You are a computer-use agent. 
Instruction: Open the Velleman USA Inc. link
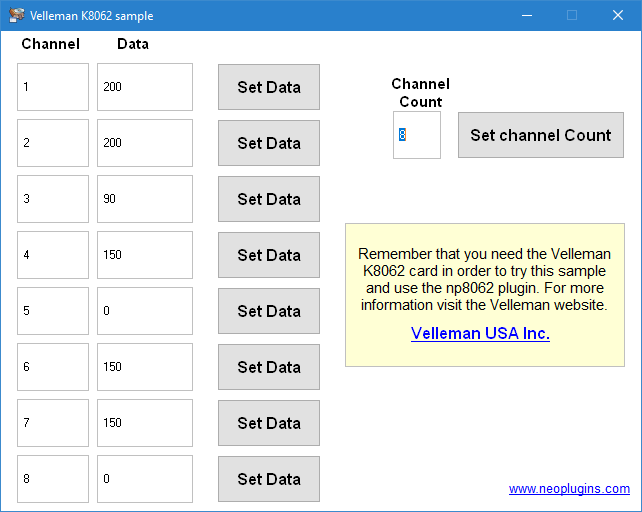[480, 333]
